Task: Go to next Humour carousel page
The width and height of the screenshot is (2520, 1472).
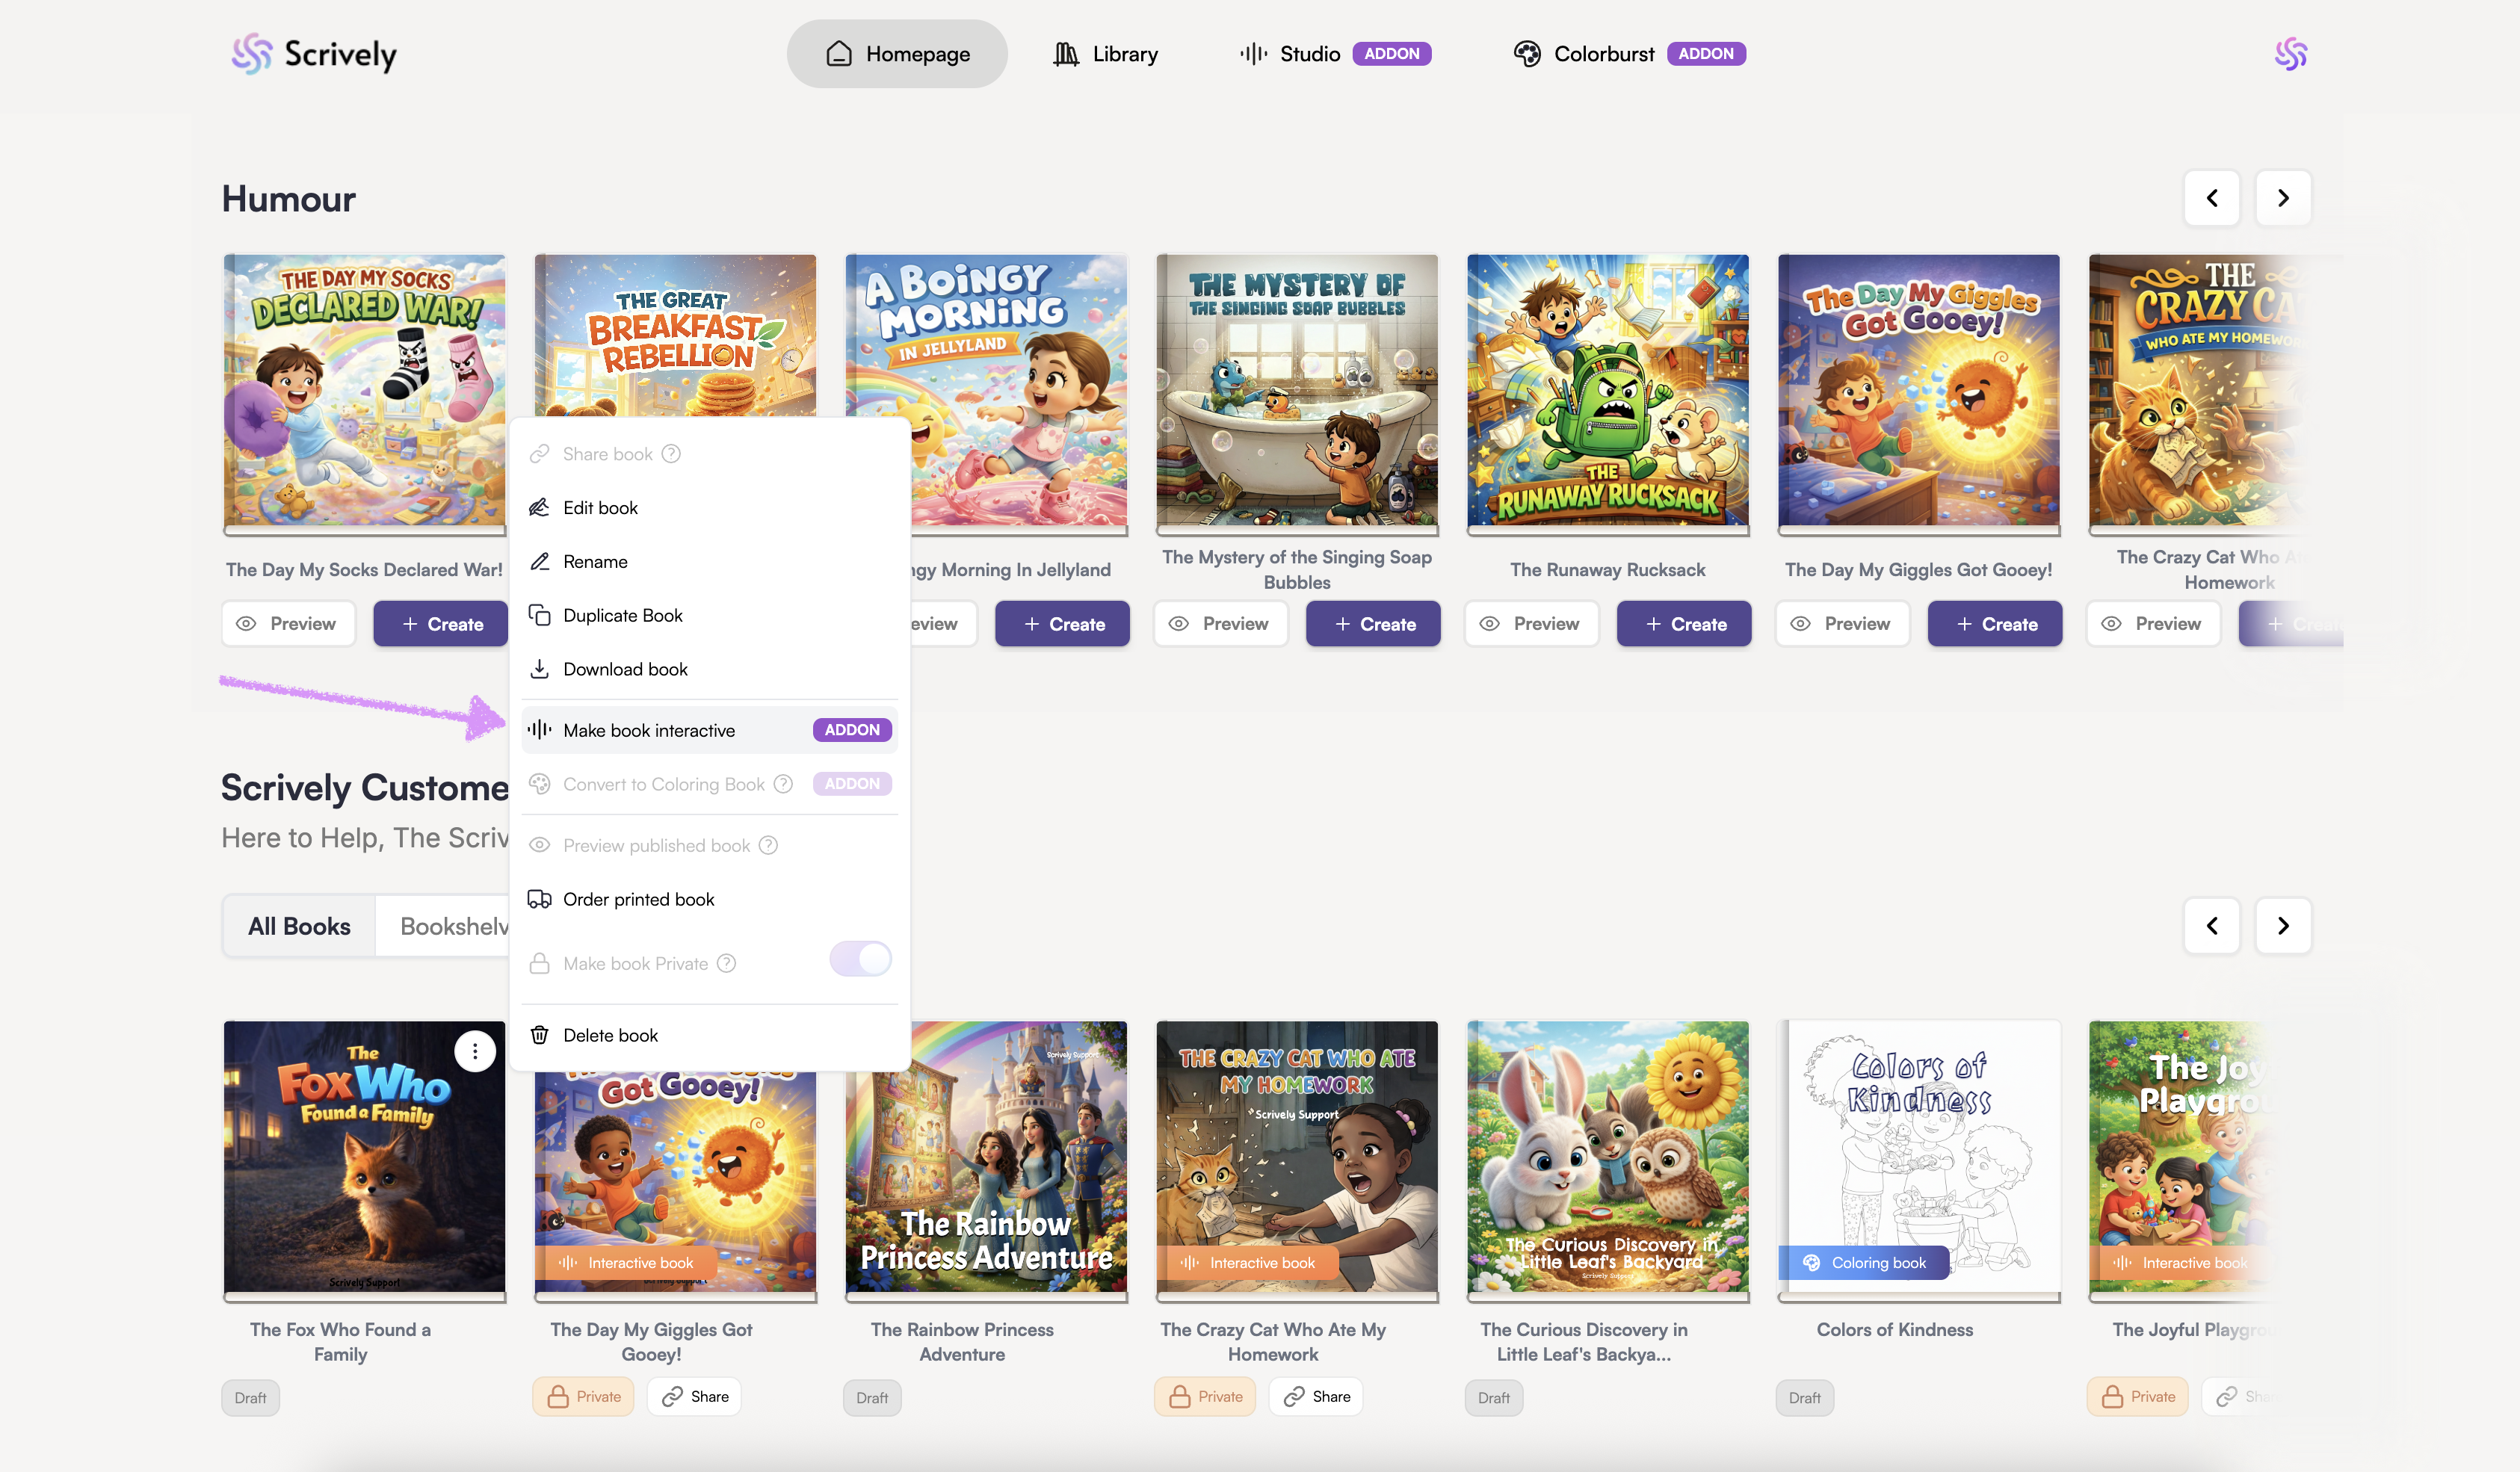Action: point(2283,198)
